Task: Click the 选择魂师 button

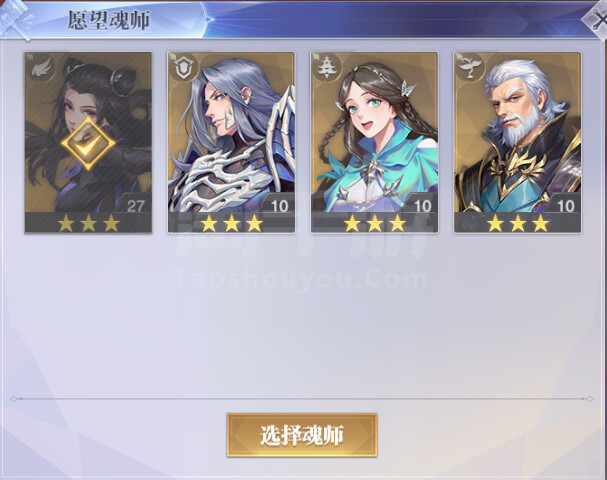Action: [302, 435]
